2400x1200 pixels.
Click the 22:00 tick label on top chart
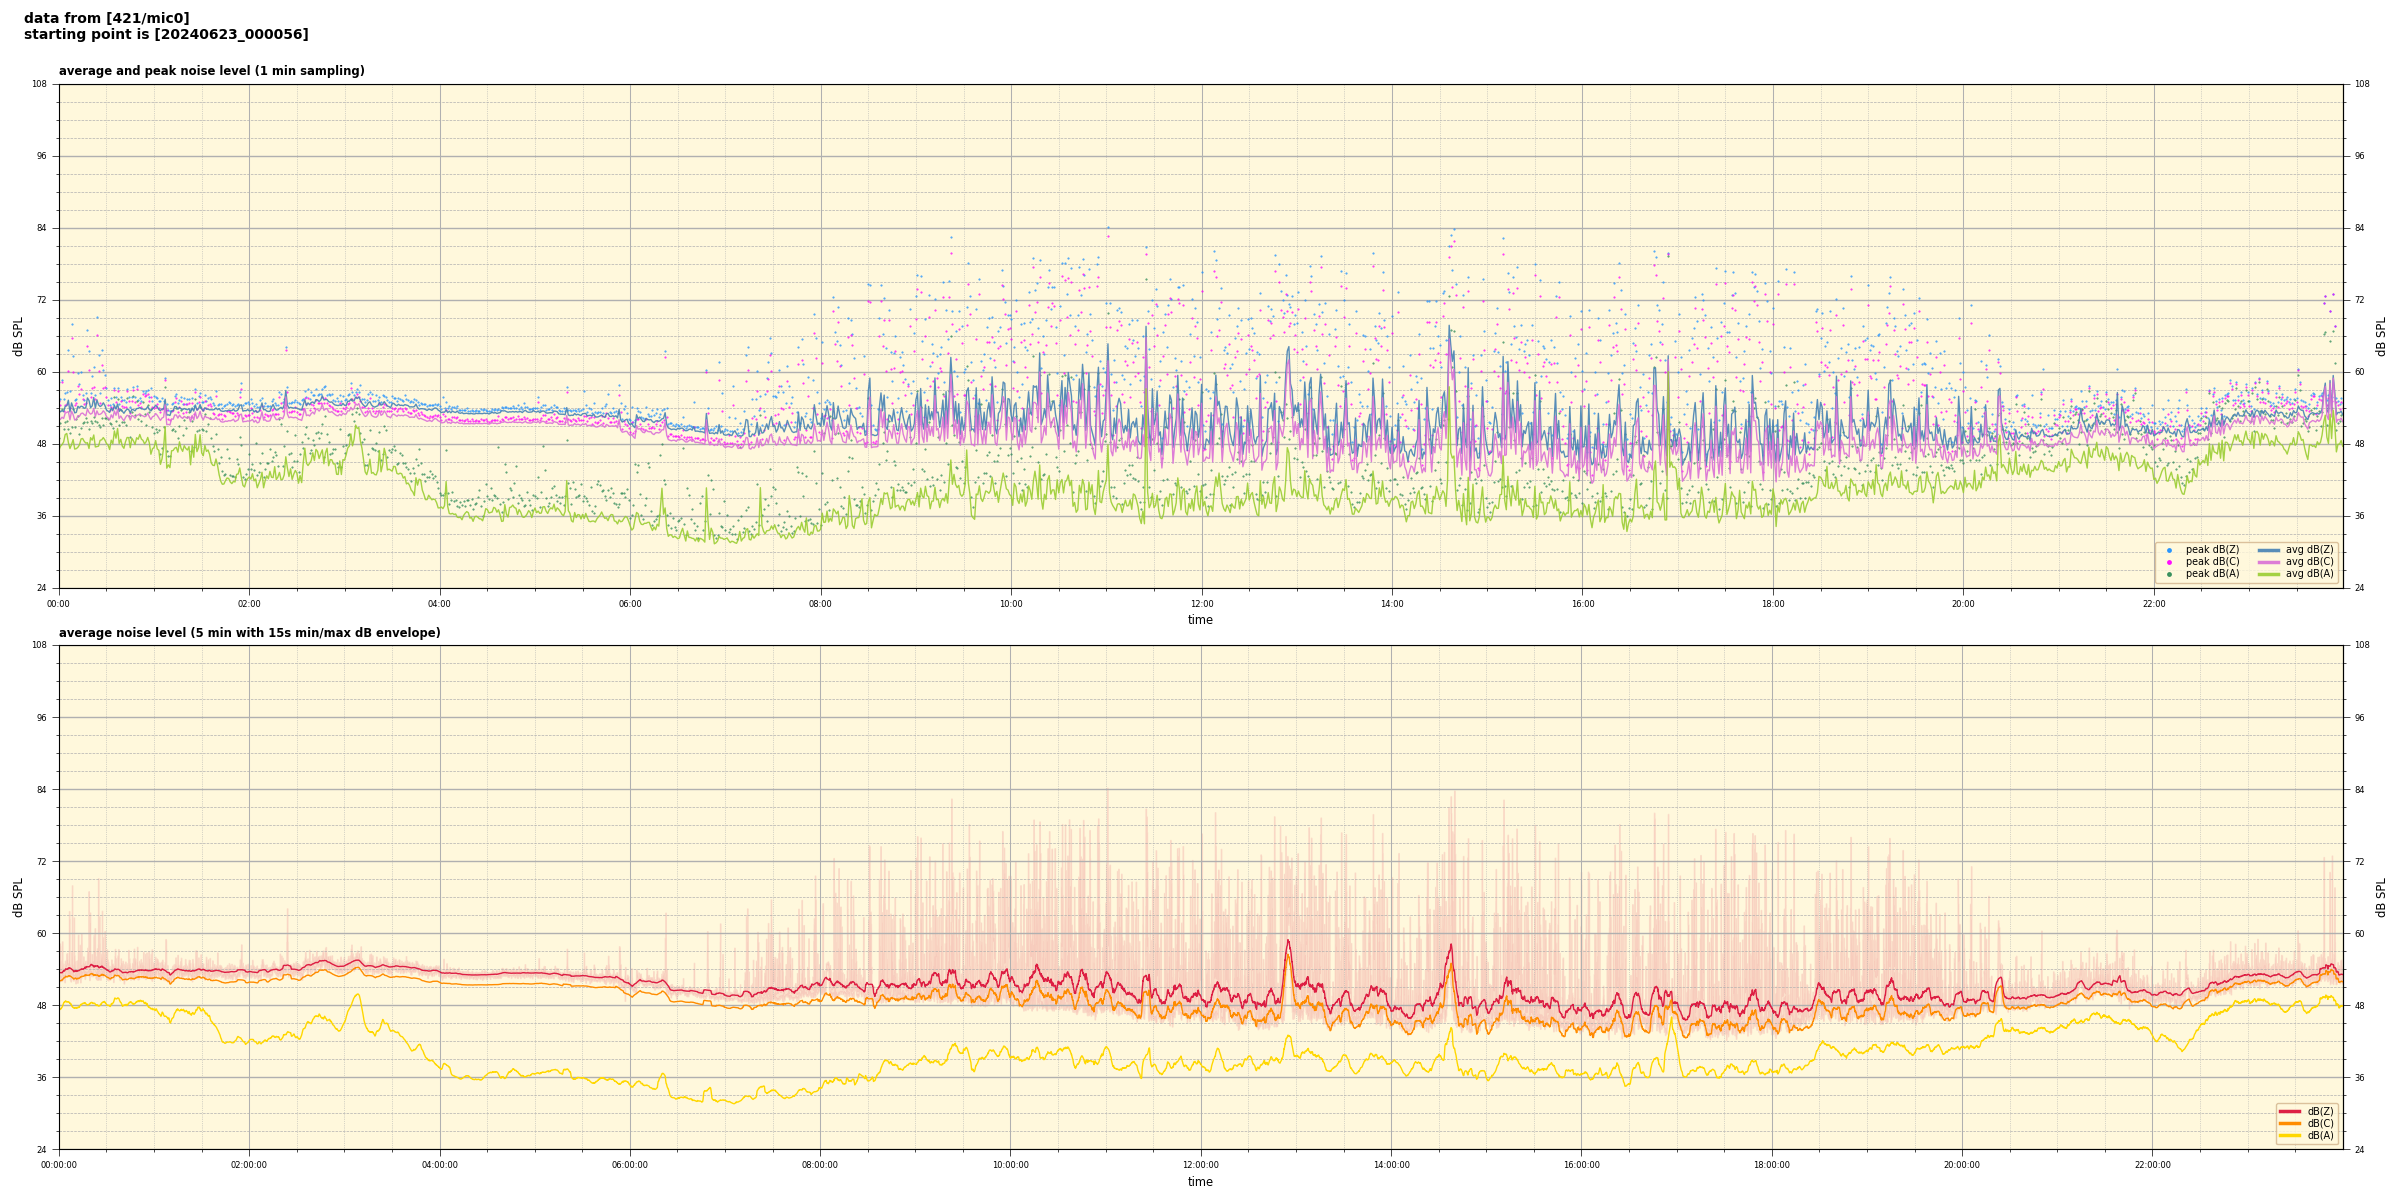[2153, 604]
